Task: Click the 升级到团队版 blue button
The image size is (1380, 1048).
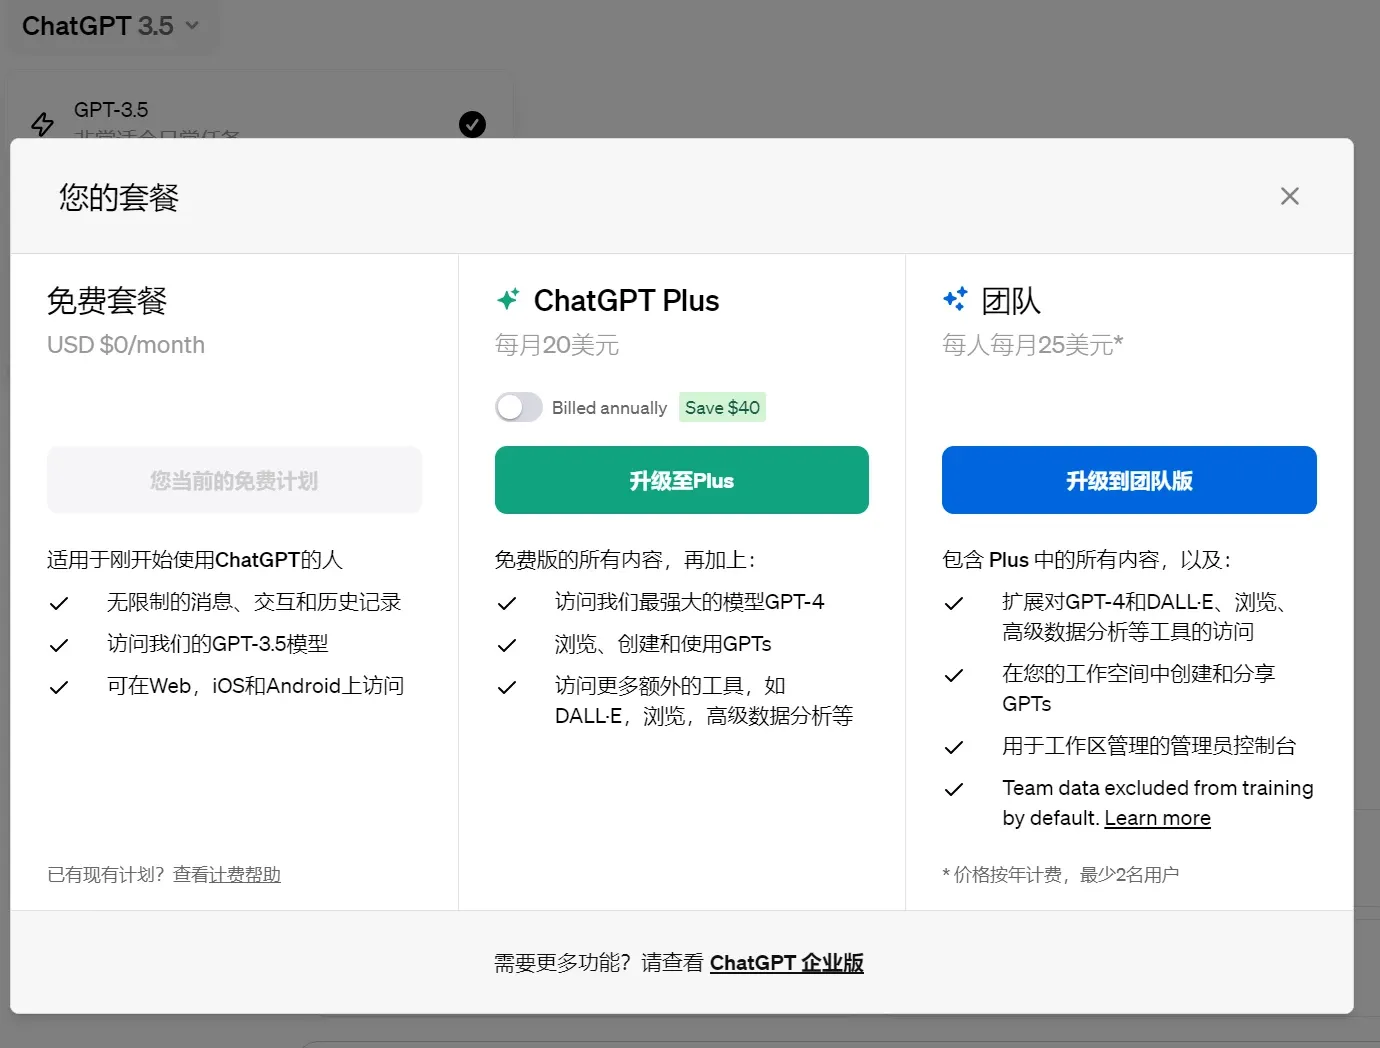Action: pyautogui.click(x=1128, y=480)
